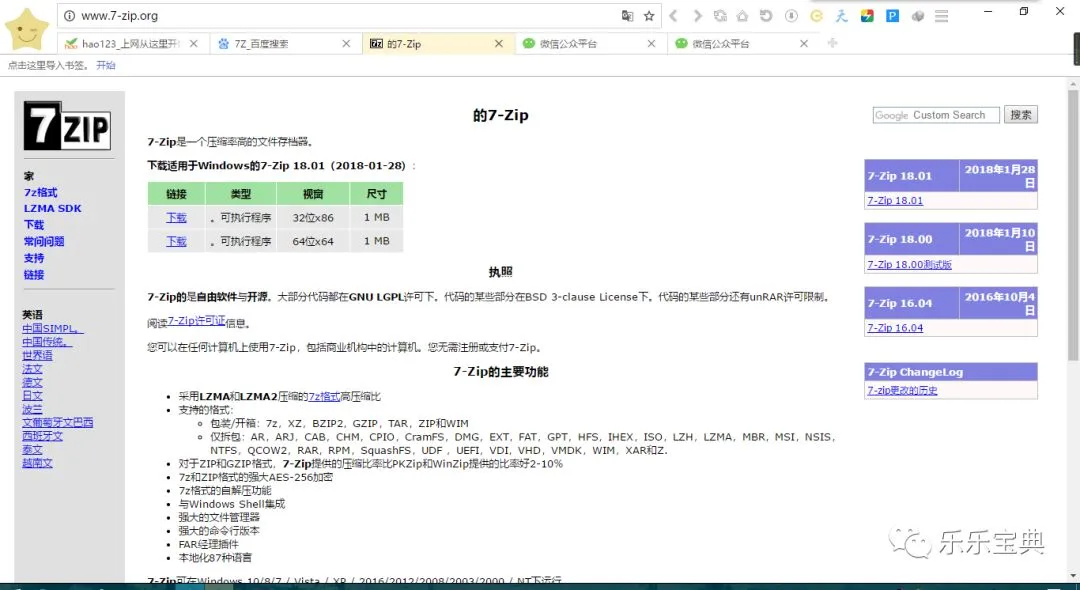Open the 下载 sidebar menu link
Viewport: 1080px width, 590px height.
(34, 225)
